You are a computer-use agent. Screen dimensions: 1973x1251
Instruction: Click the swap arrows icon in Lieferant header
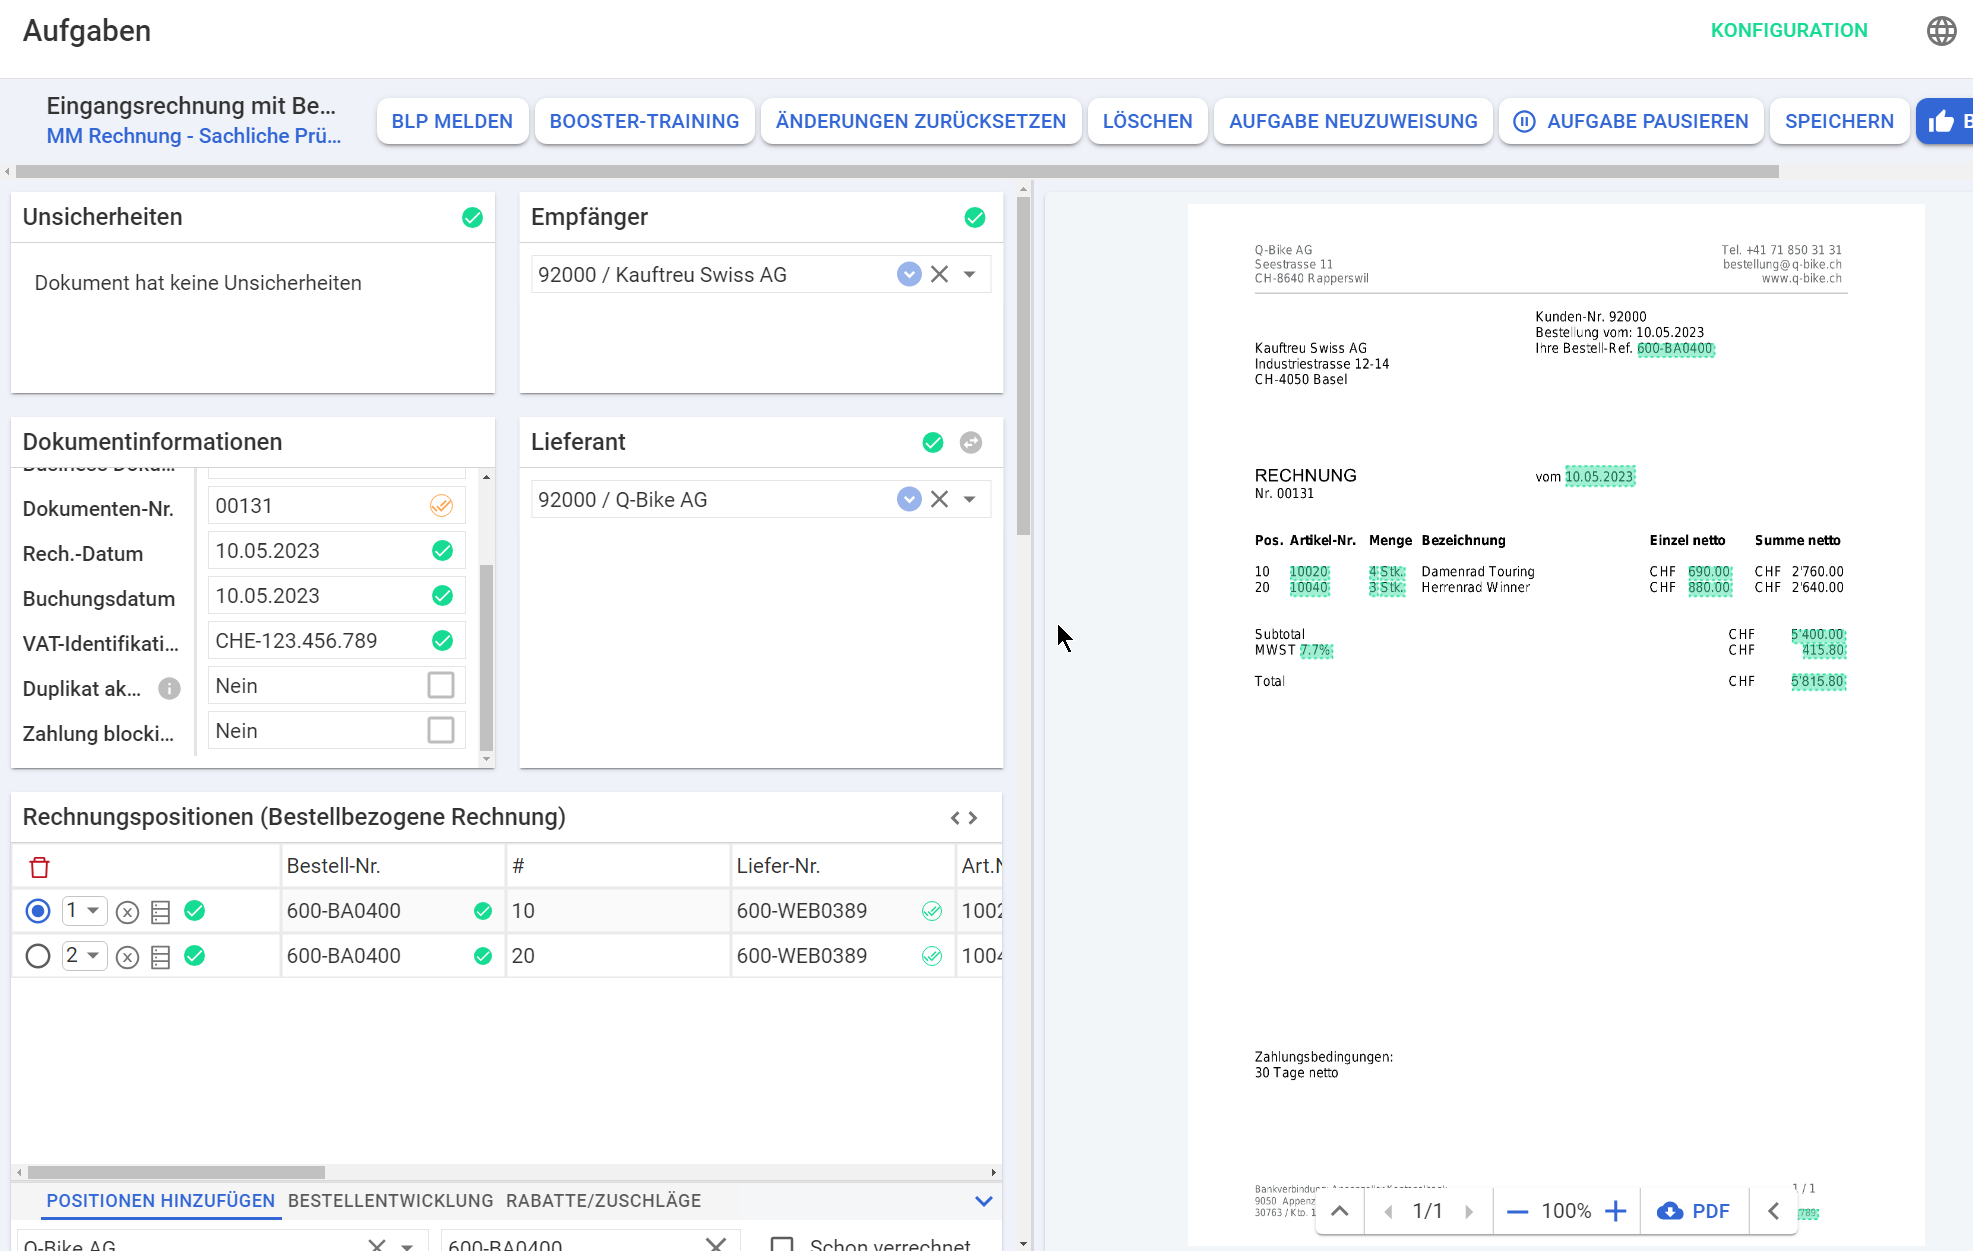coord(970,442)
